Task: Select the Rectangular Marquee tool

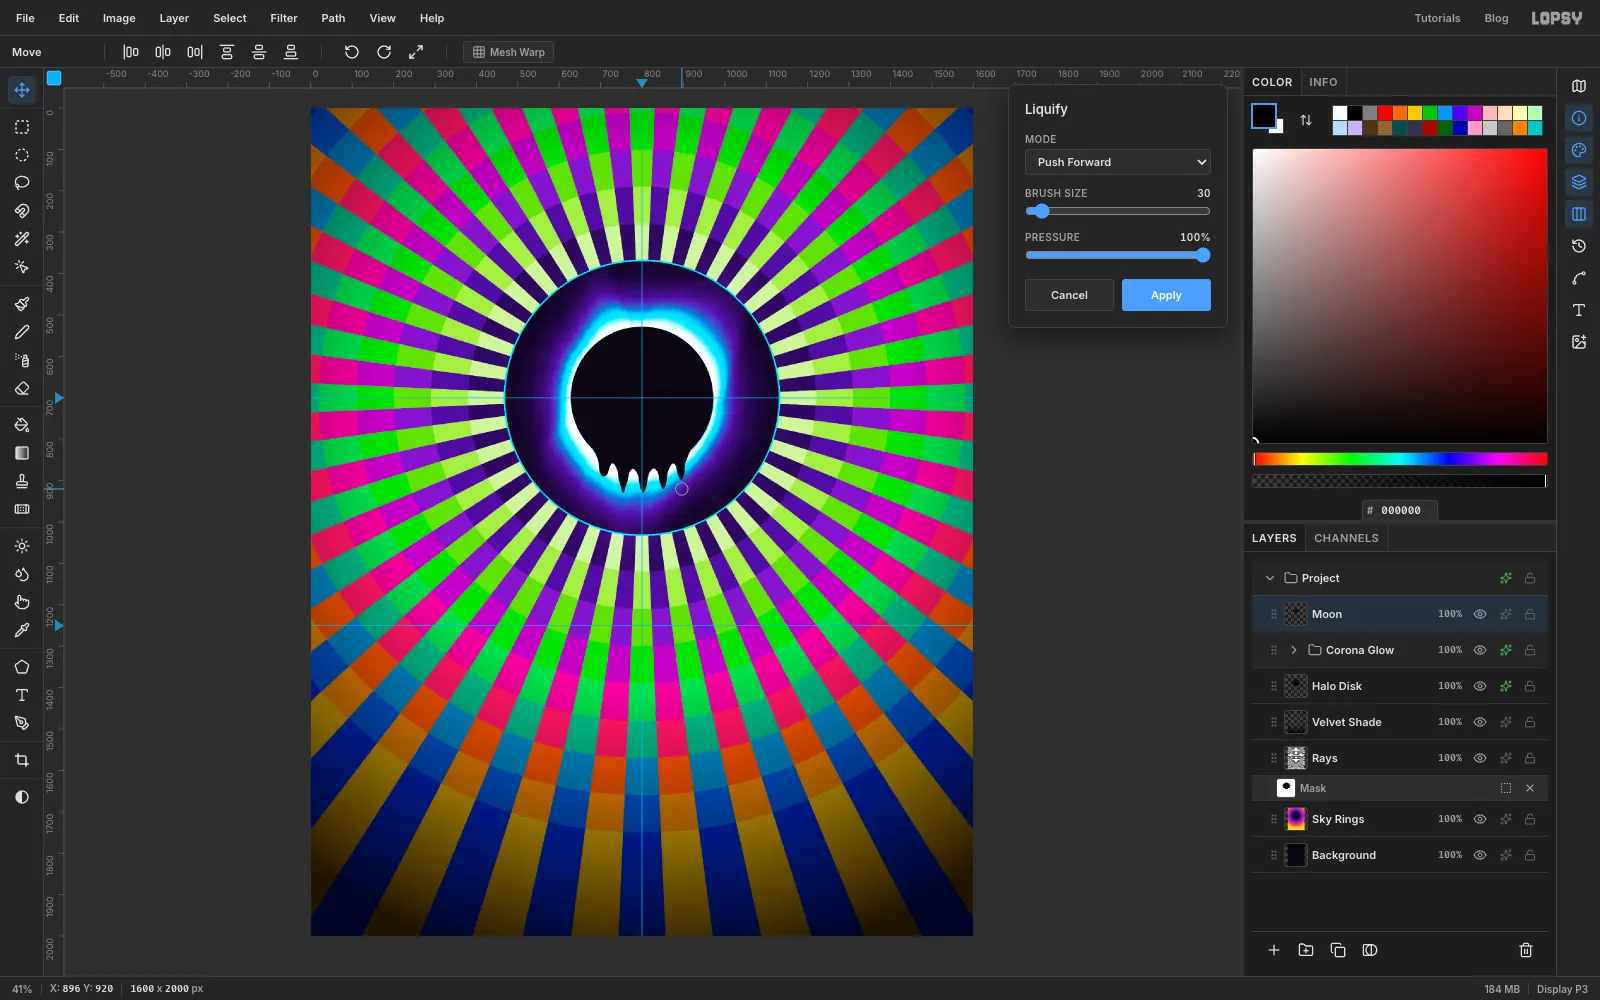Action: pos(22,127)
